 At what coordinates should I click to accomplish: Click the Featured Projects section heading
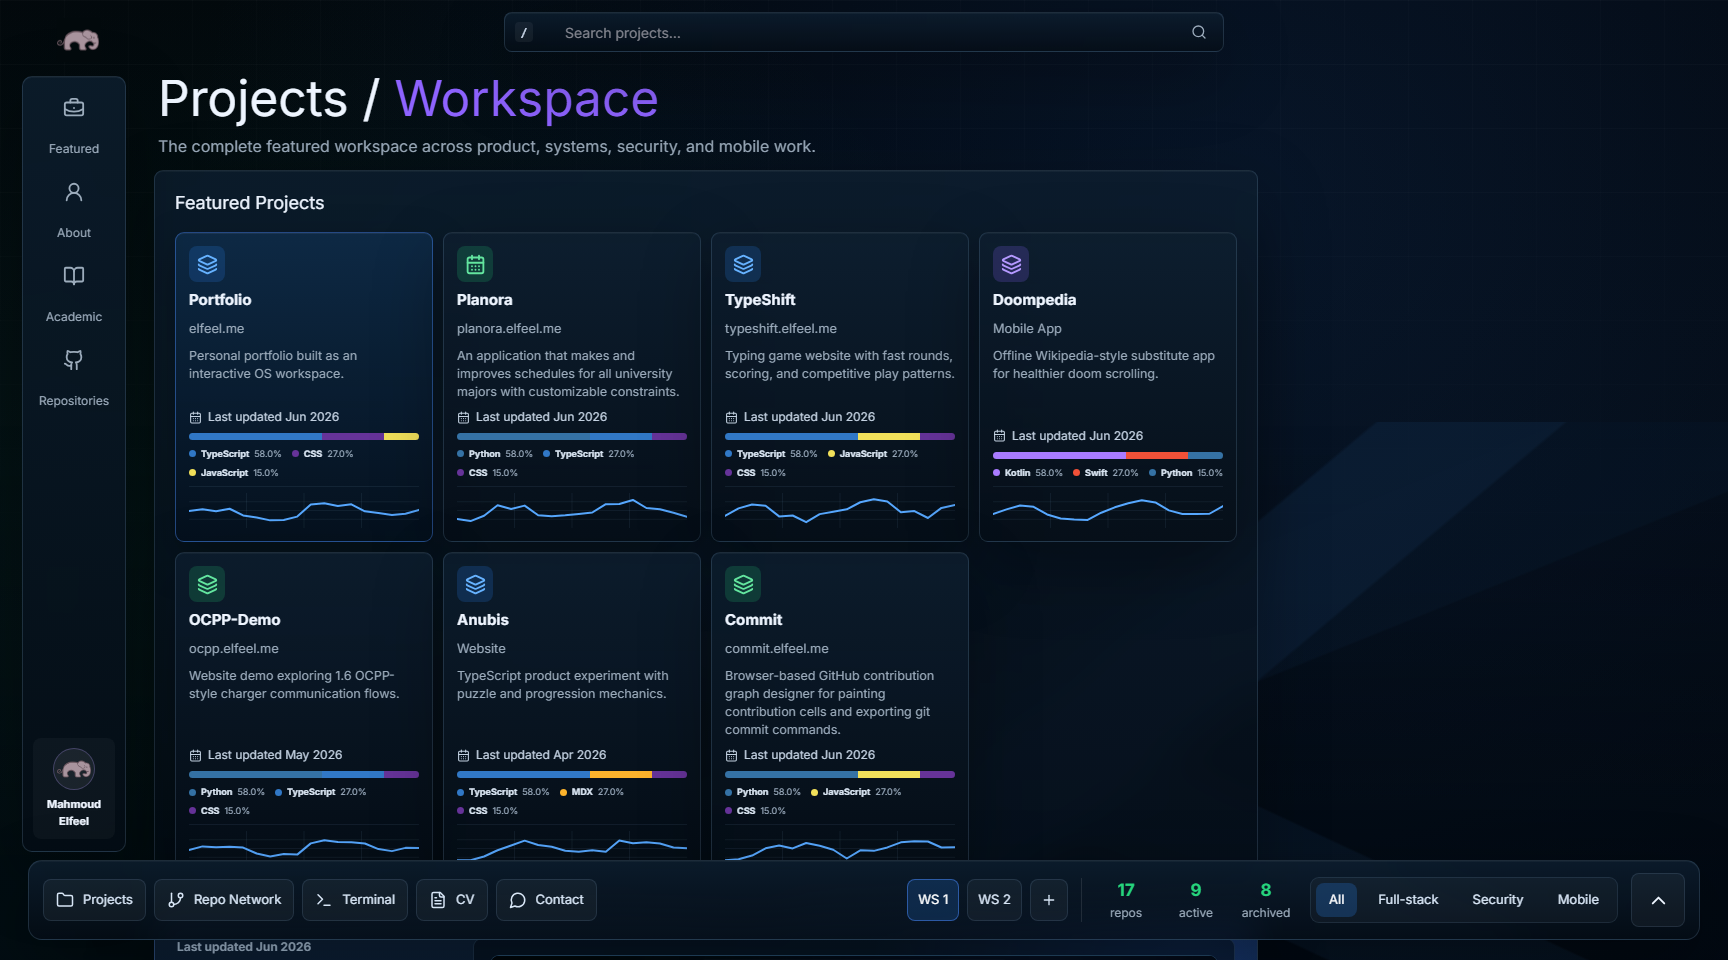[x=250, y=203]
